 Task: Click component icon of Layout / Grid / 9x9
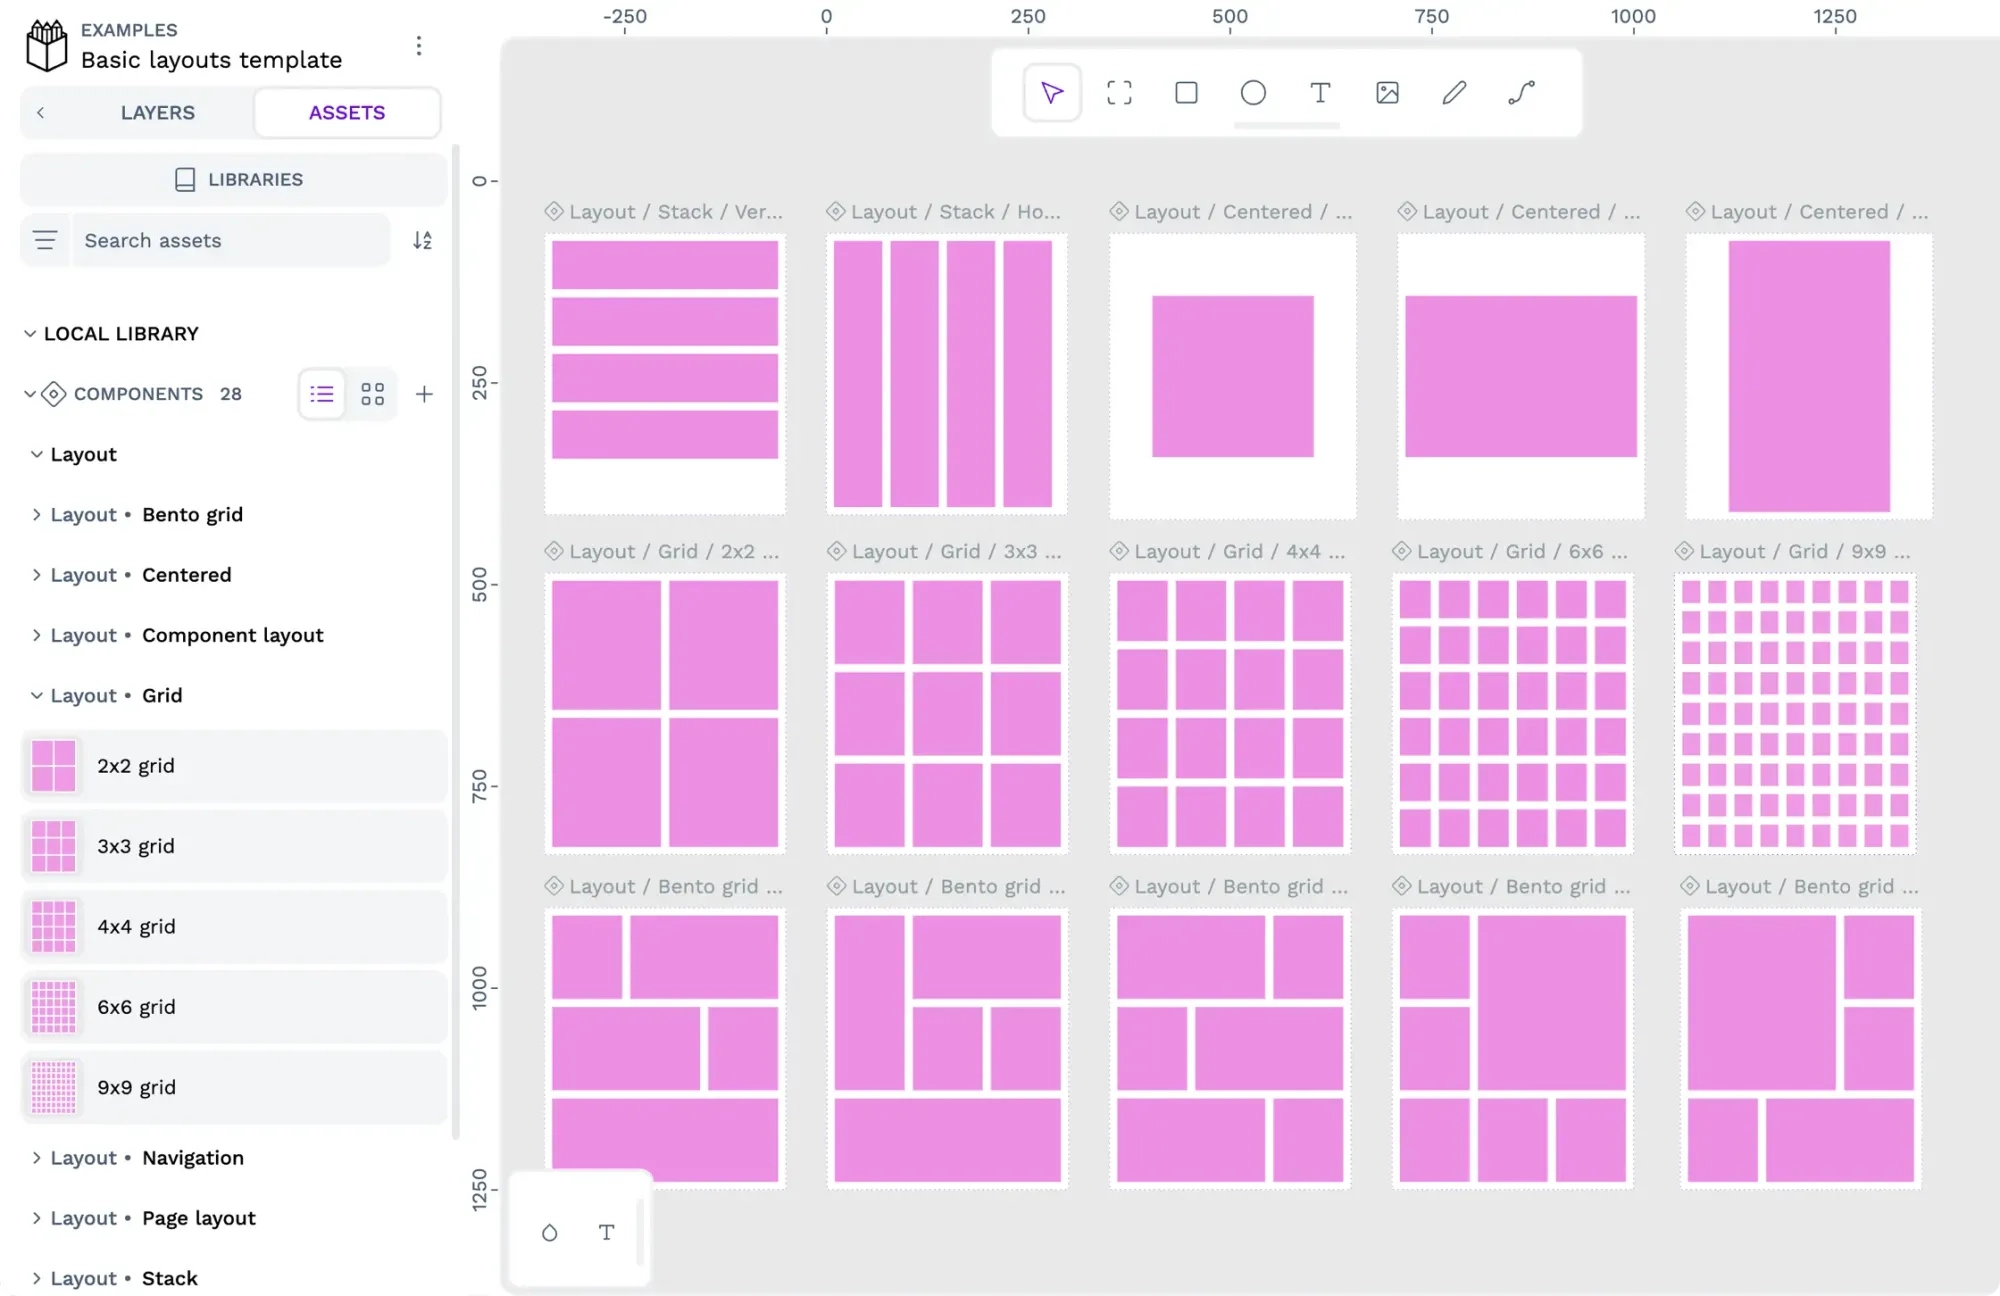click(x=1685, y=551)
